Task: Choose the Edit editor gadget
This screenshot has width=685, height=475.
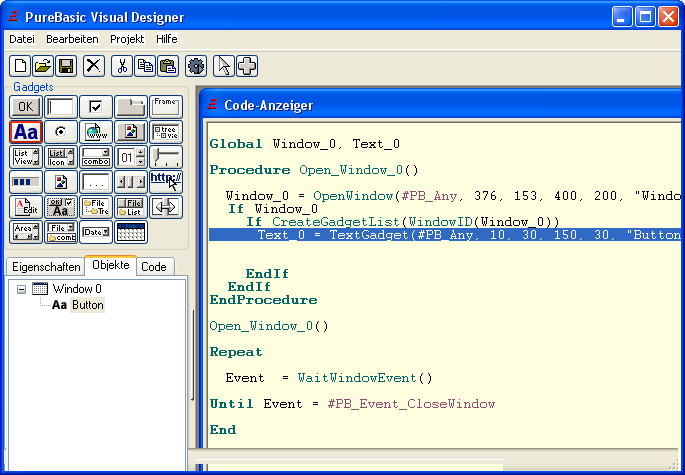Action: point(26,207)
